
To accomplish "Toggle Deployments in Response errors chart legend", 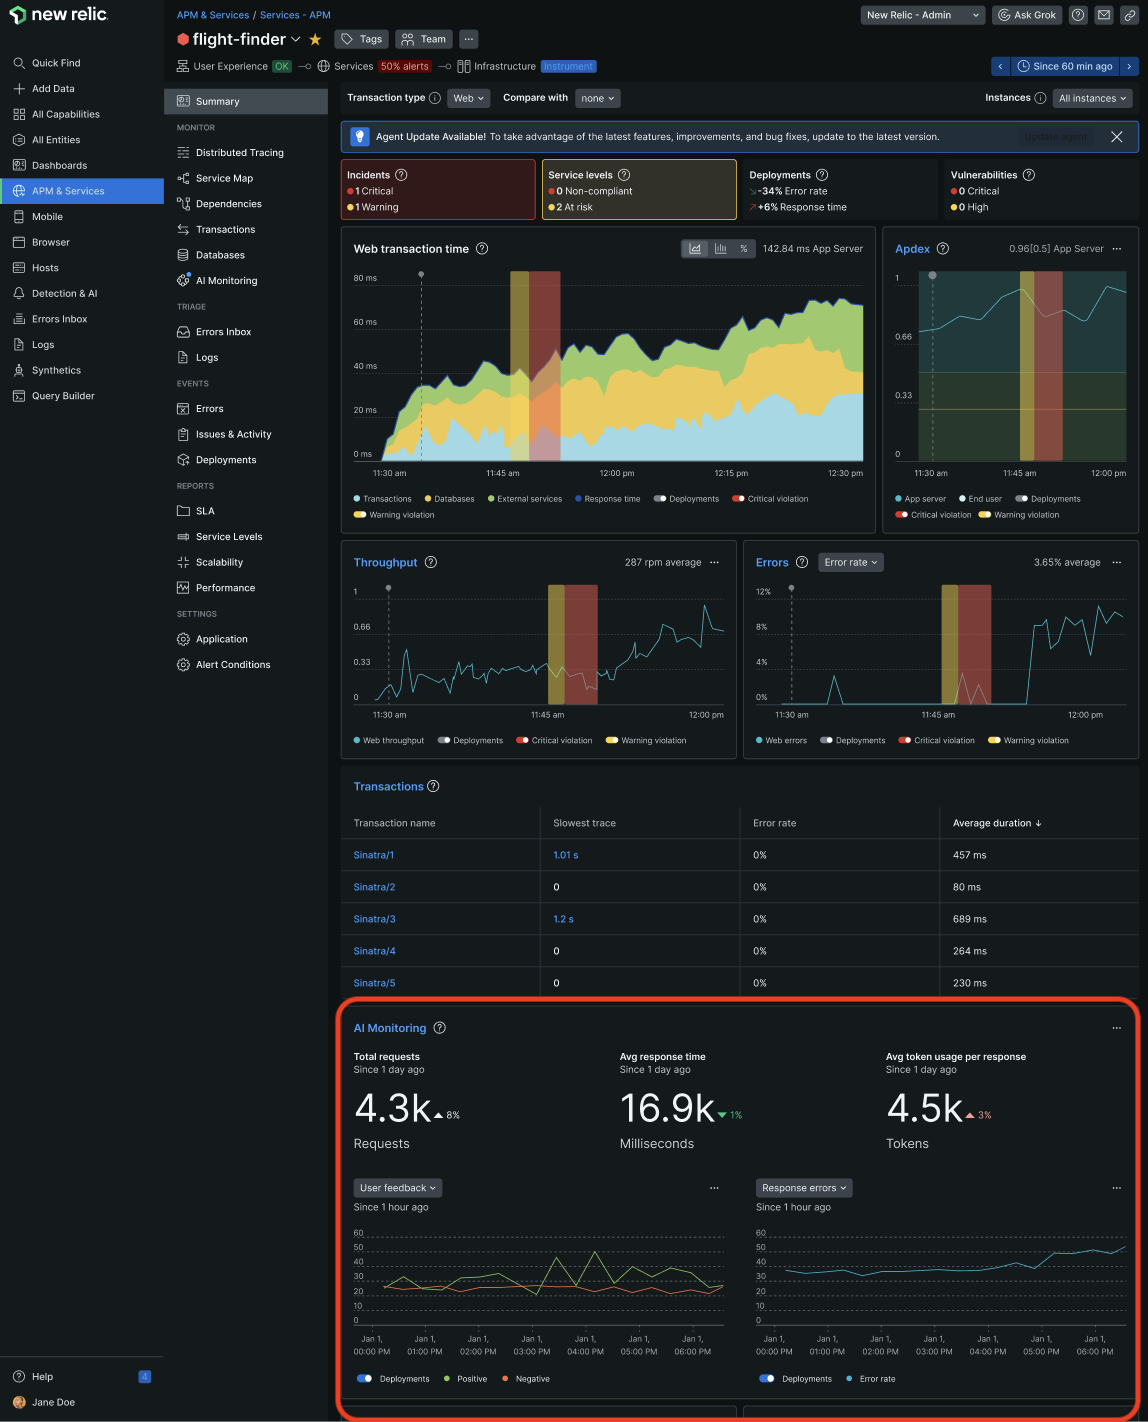I will click(767, 1379).
